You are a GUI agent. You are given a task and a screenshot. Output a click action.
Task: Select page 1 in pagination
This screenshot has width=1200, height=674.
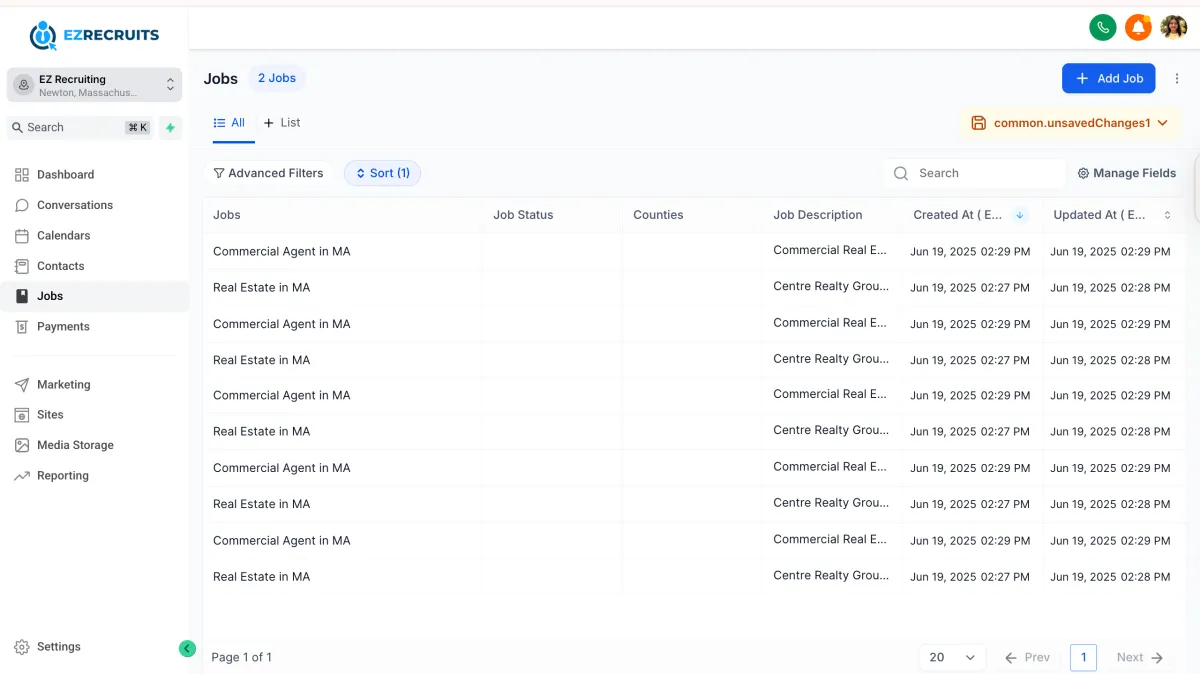point(1083,657)
